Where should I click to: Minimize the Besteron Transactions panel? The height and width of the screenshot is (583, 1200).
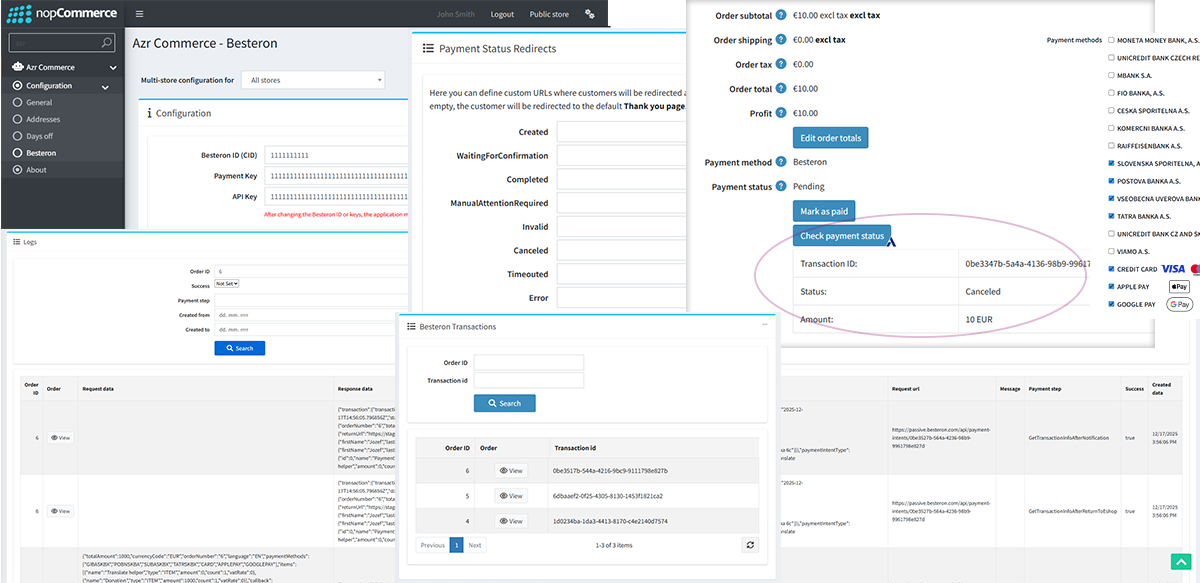coord(765,326)
